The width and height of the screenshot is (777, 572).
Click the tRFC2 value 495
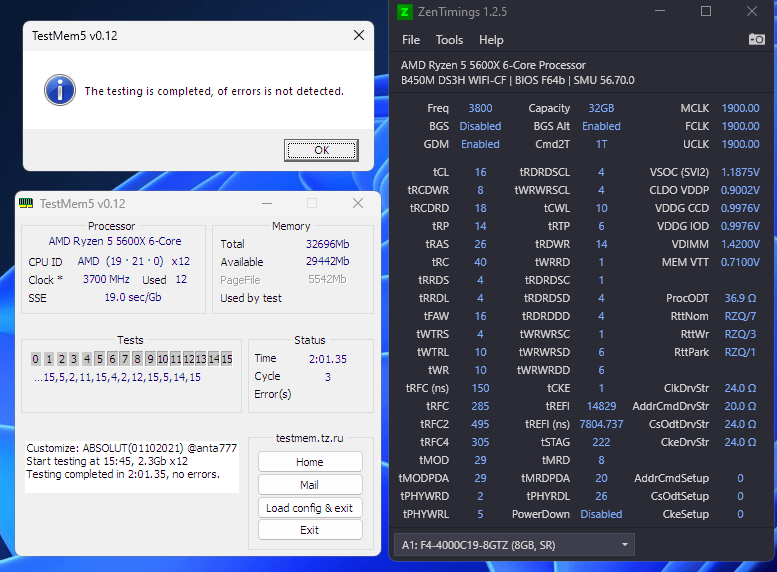tap(480, 424)
